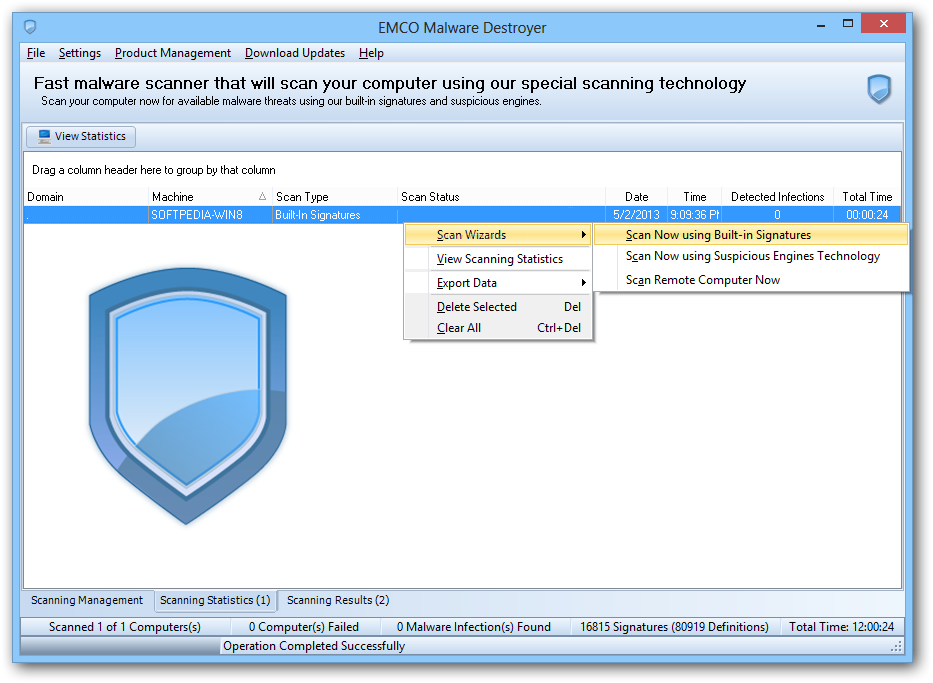Image resolution: width=933 pixels, height=683 pixels.
Task: Click the Time column header
Action: pyautogui.click(x=694, y=197)
